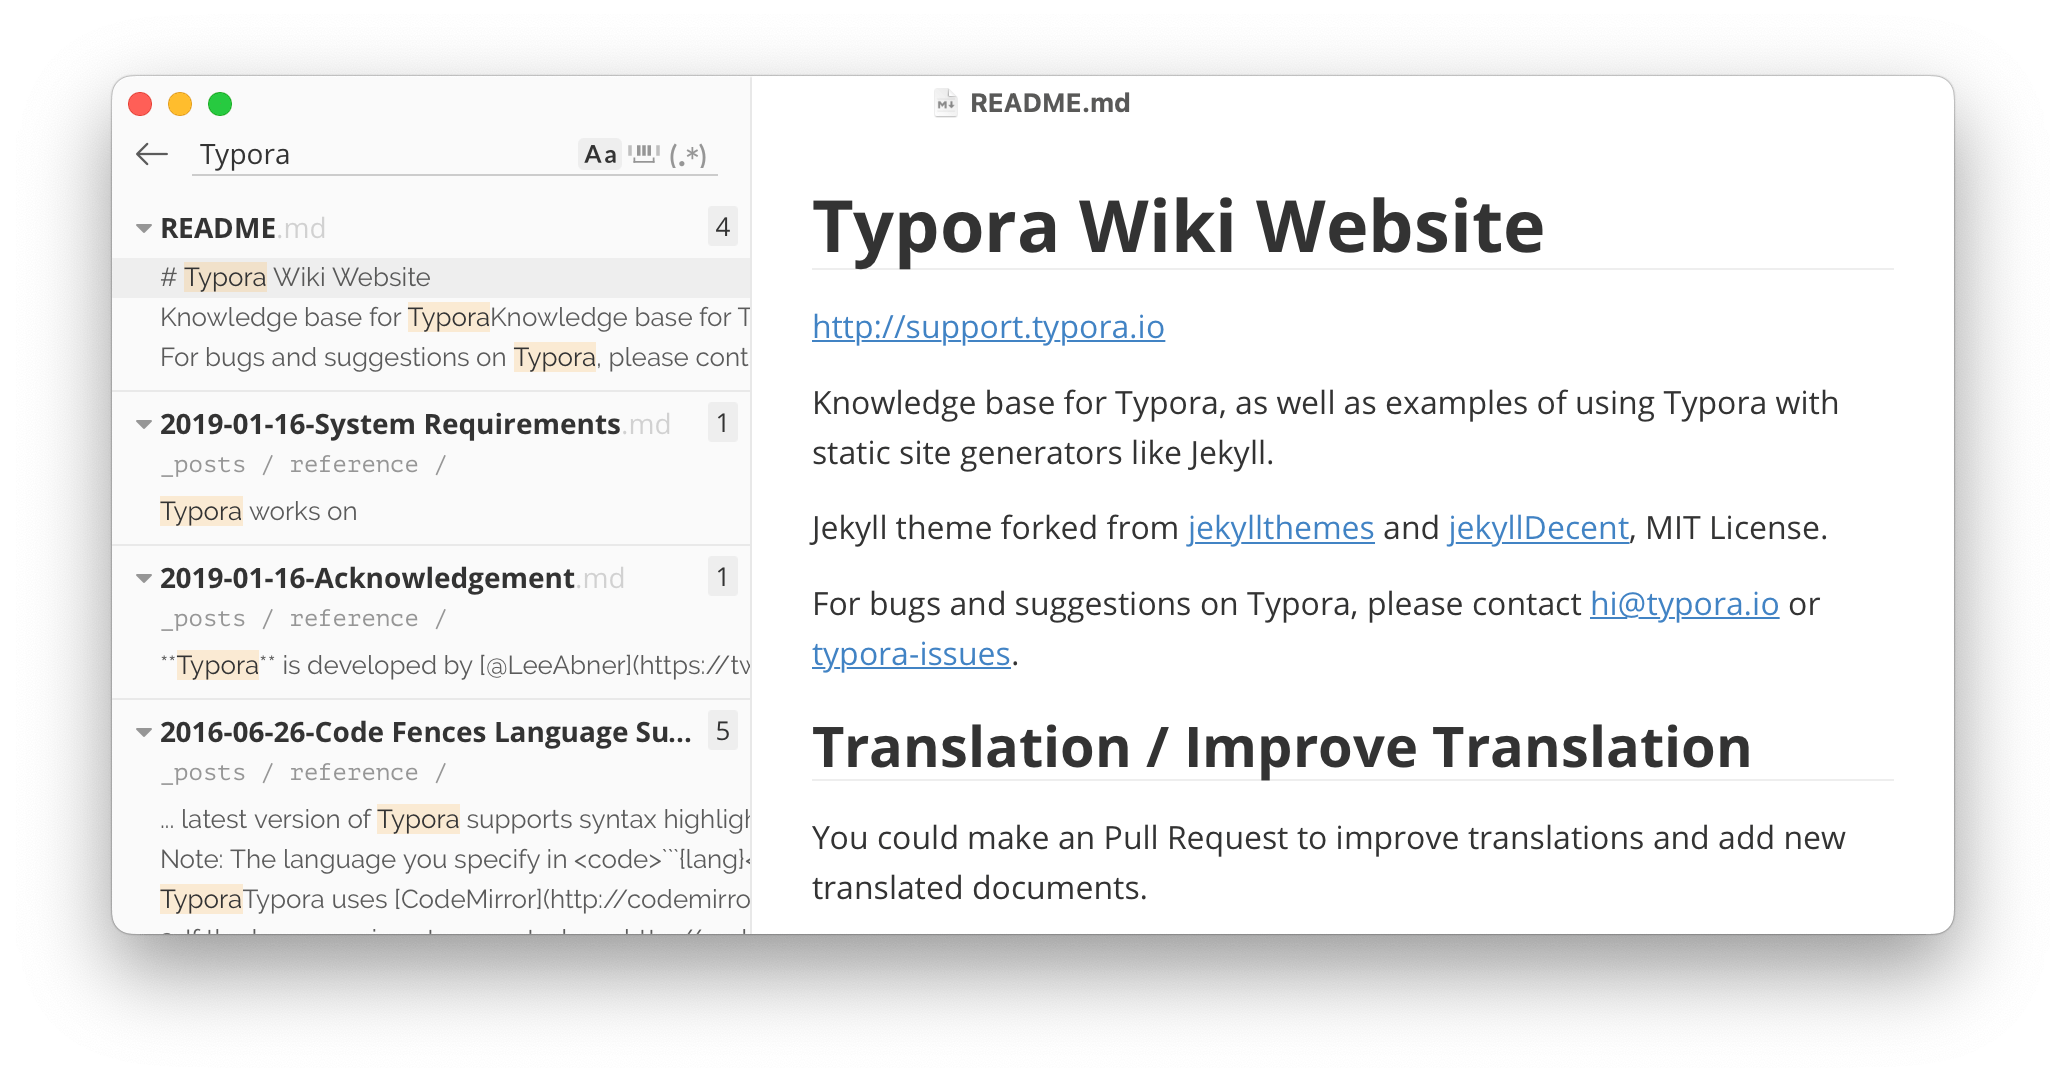Select 'For bugs and suggestions on Typora' result
The height and width of the screenshot is (1082, 2066).
pyautogui.click(x=432, y=357)
